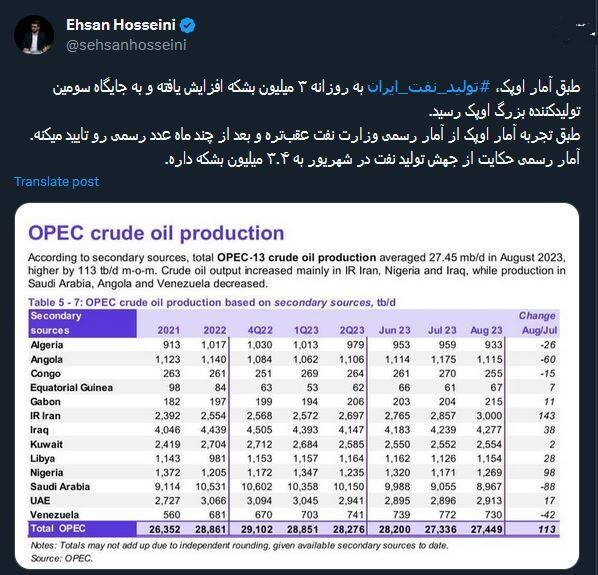Screen dimensions: 598x575
Task: Click the Source: OPEC note
Action: [x=61, y=559]
